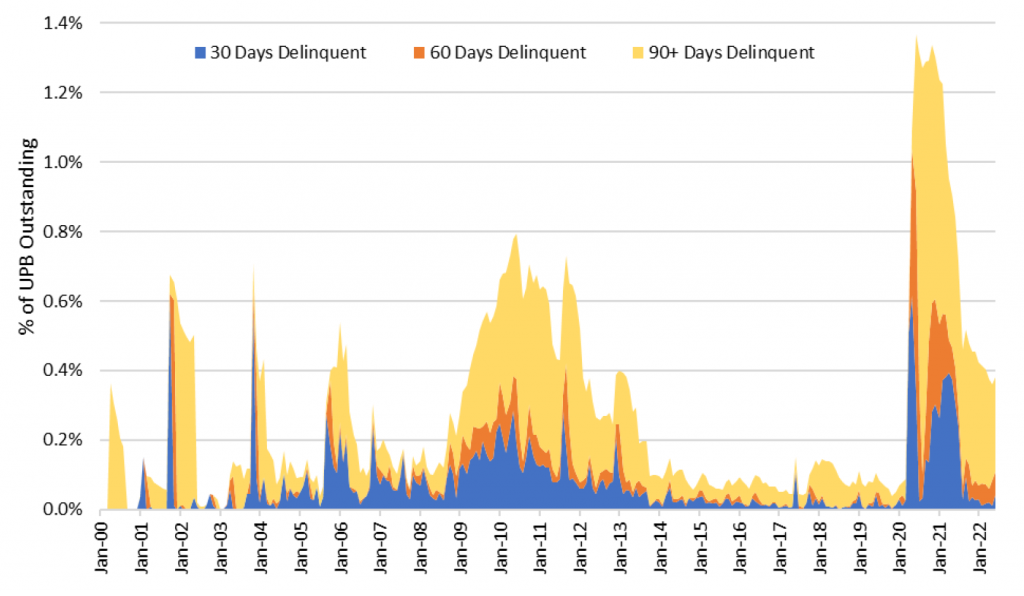
Task: Select the "30 Days Delinquent" legend label
Action: 286,52
